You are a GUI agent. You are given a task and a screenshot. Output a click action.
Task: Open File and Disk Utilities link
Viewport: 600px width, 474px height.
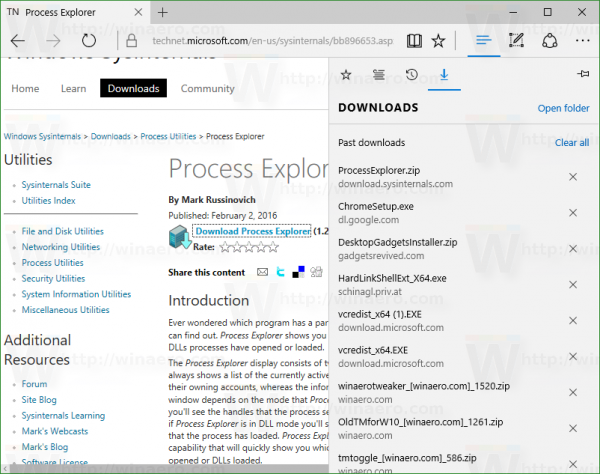62,231
